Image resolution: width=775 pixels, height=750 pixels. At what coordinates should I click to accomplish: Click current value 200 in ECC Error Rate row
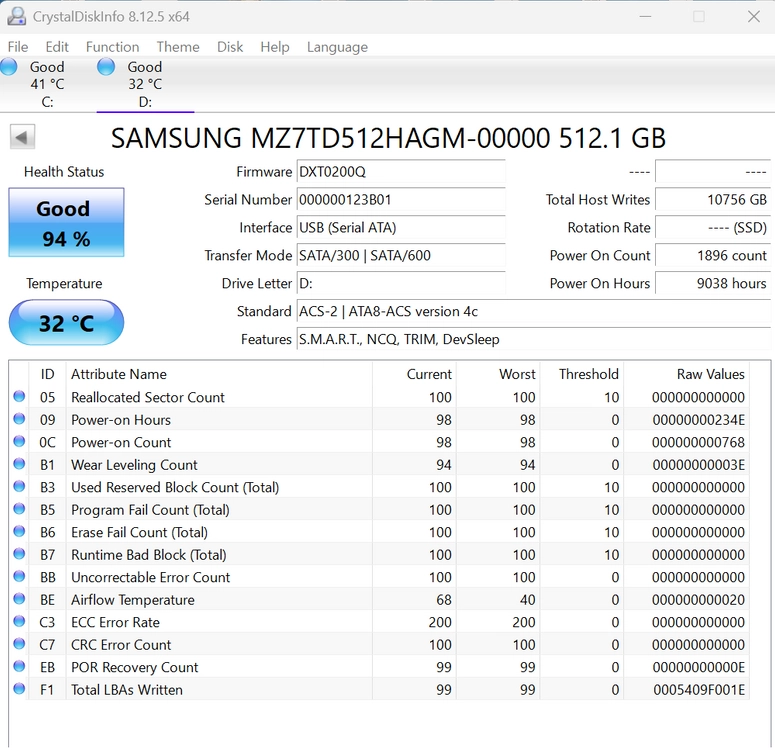[440, 622]
